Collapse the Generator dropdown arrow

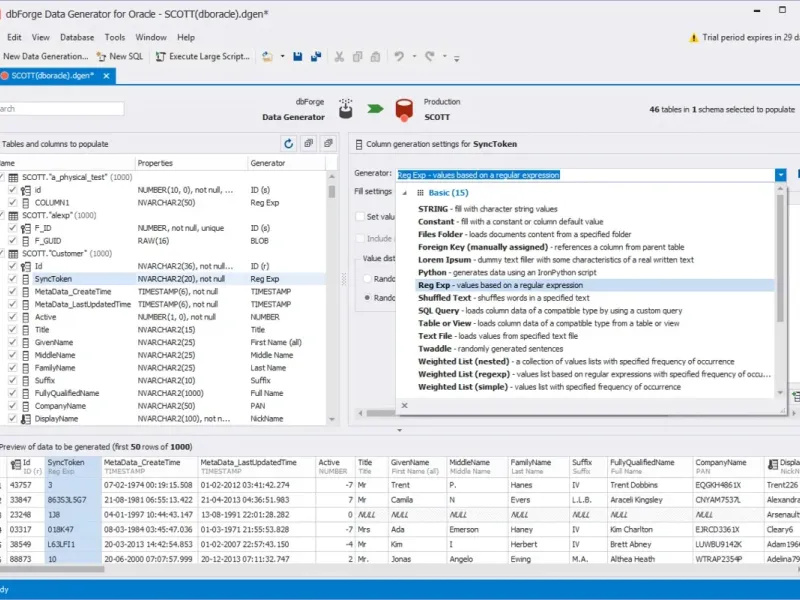point(780,175)
